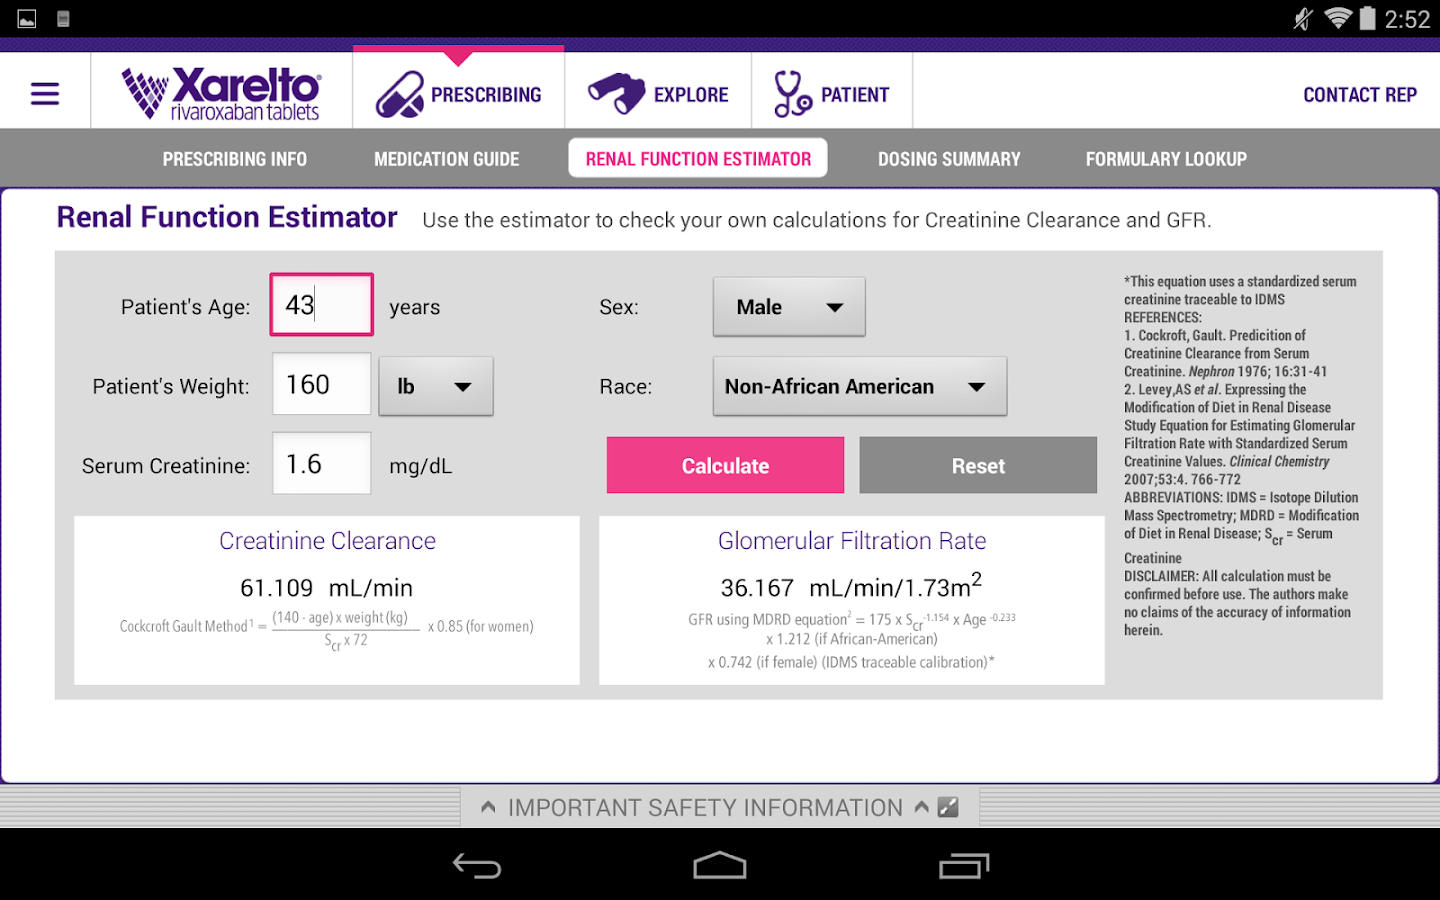Expand the Important Safety Information bar
This screenshot has width=1440, height=900.
[x=720, y=807]
